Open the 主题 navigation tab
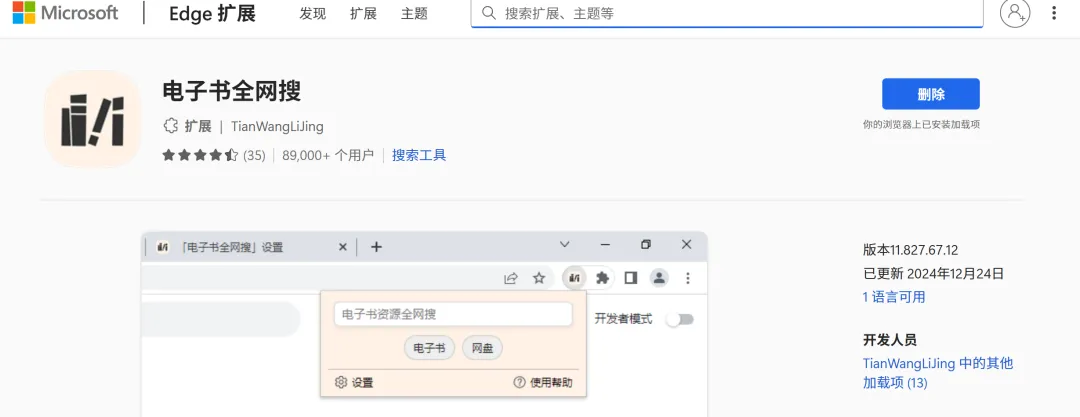The height and width of the screenshot is (417, 1080). coord(414,13)
